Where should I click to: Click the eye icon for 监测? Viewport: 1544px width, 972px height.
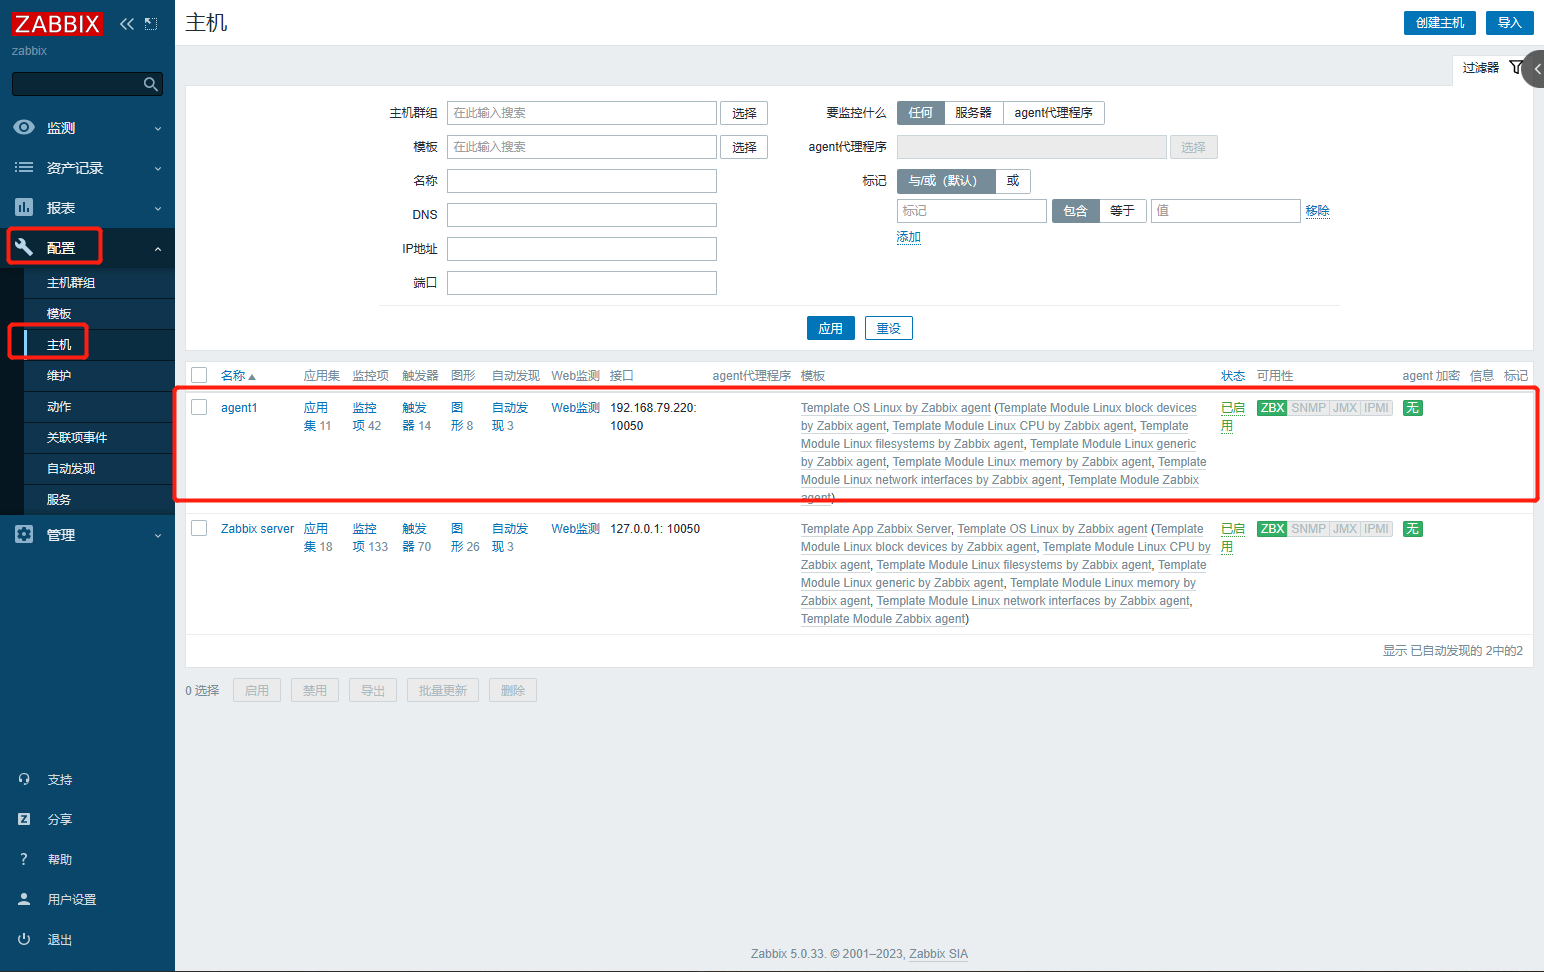[x=24, y=128]
